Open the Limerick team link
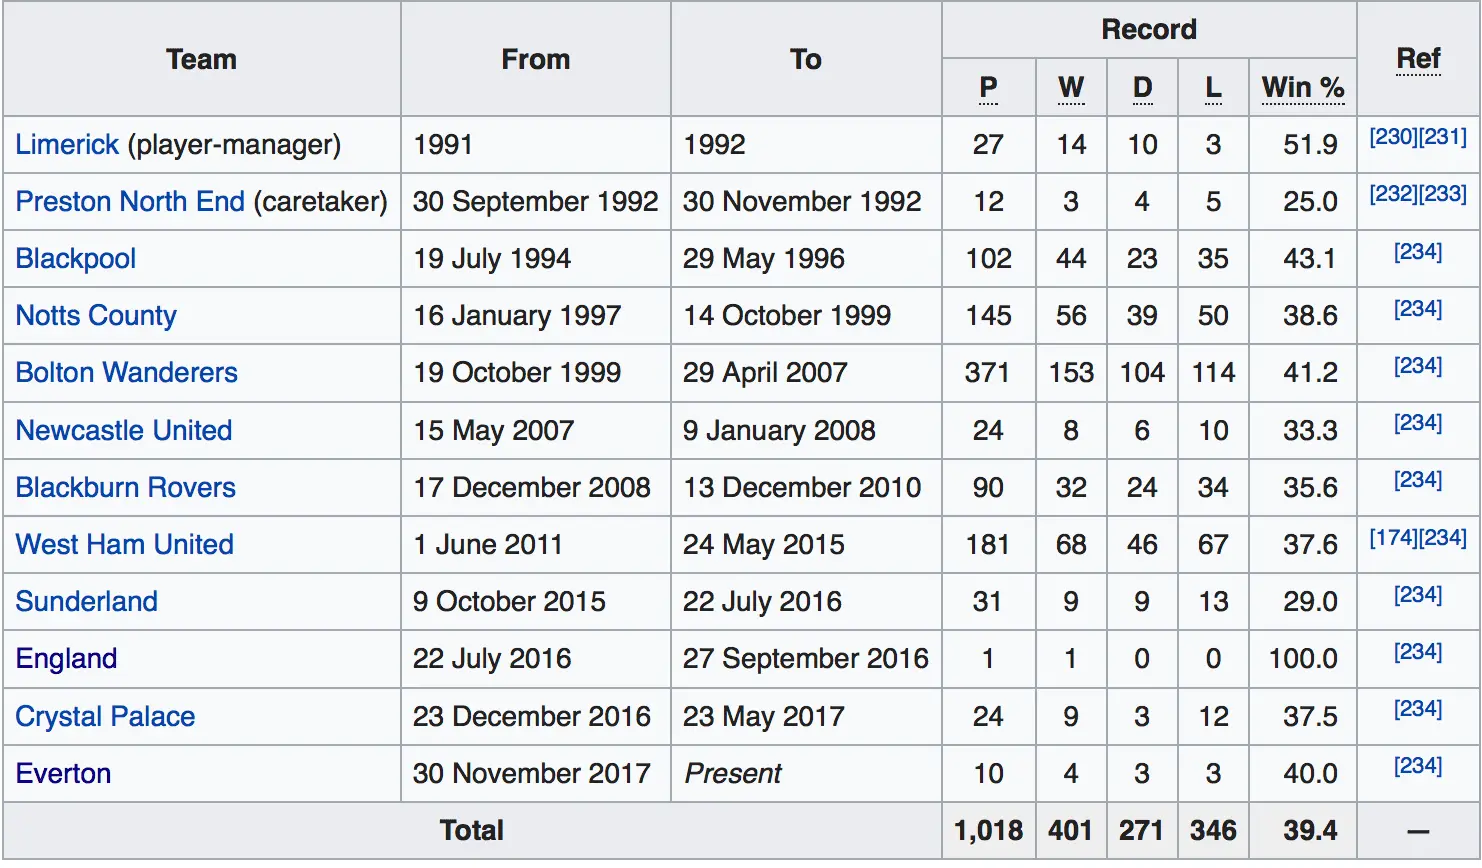The width and height of the screenshot is (1482, 868). coord(67,145)
